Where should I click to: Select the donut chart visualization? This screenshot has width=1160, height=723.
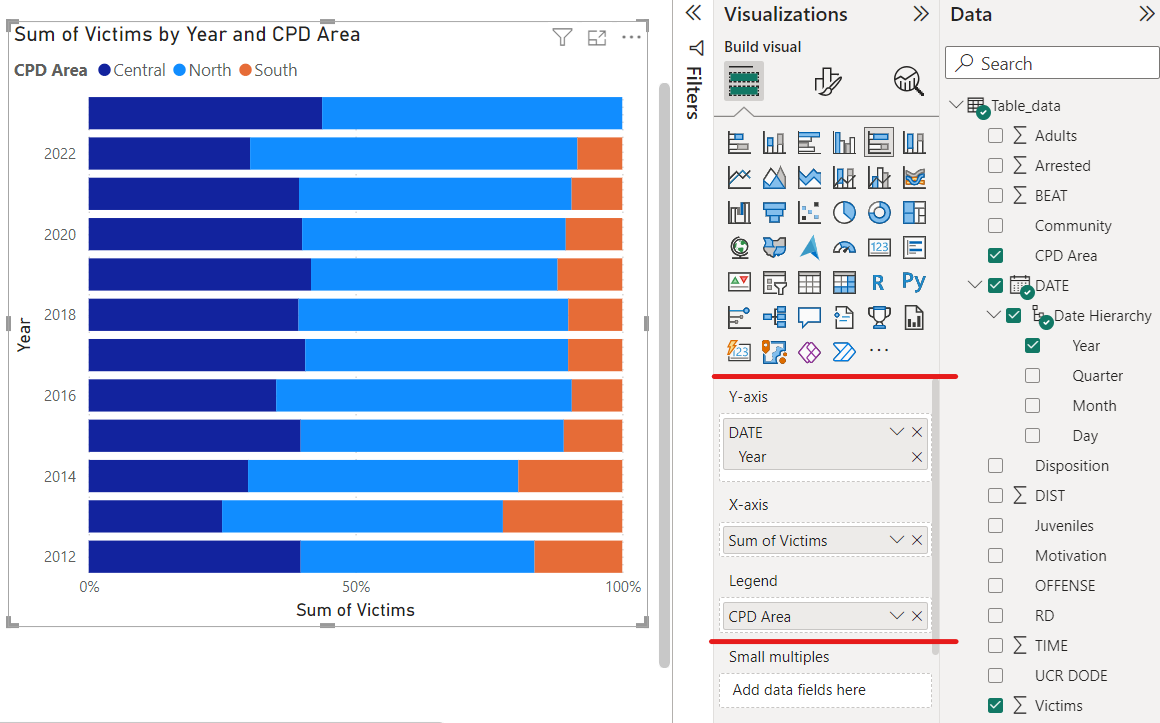(x=879, y=211)
